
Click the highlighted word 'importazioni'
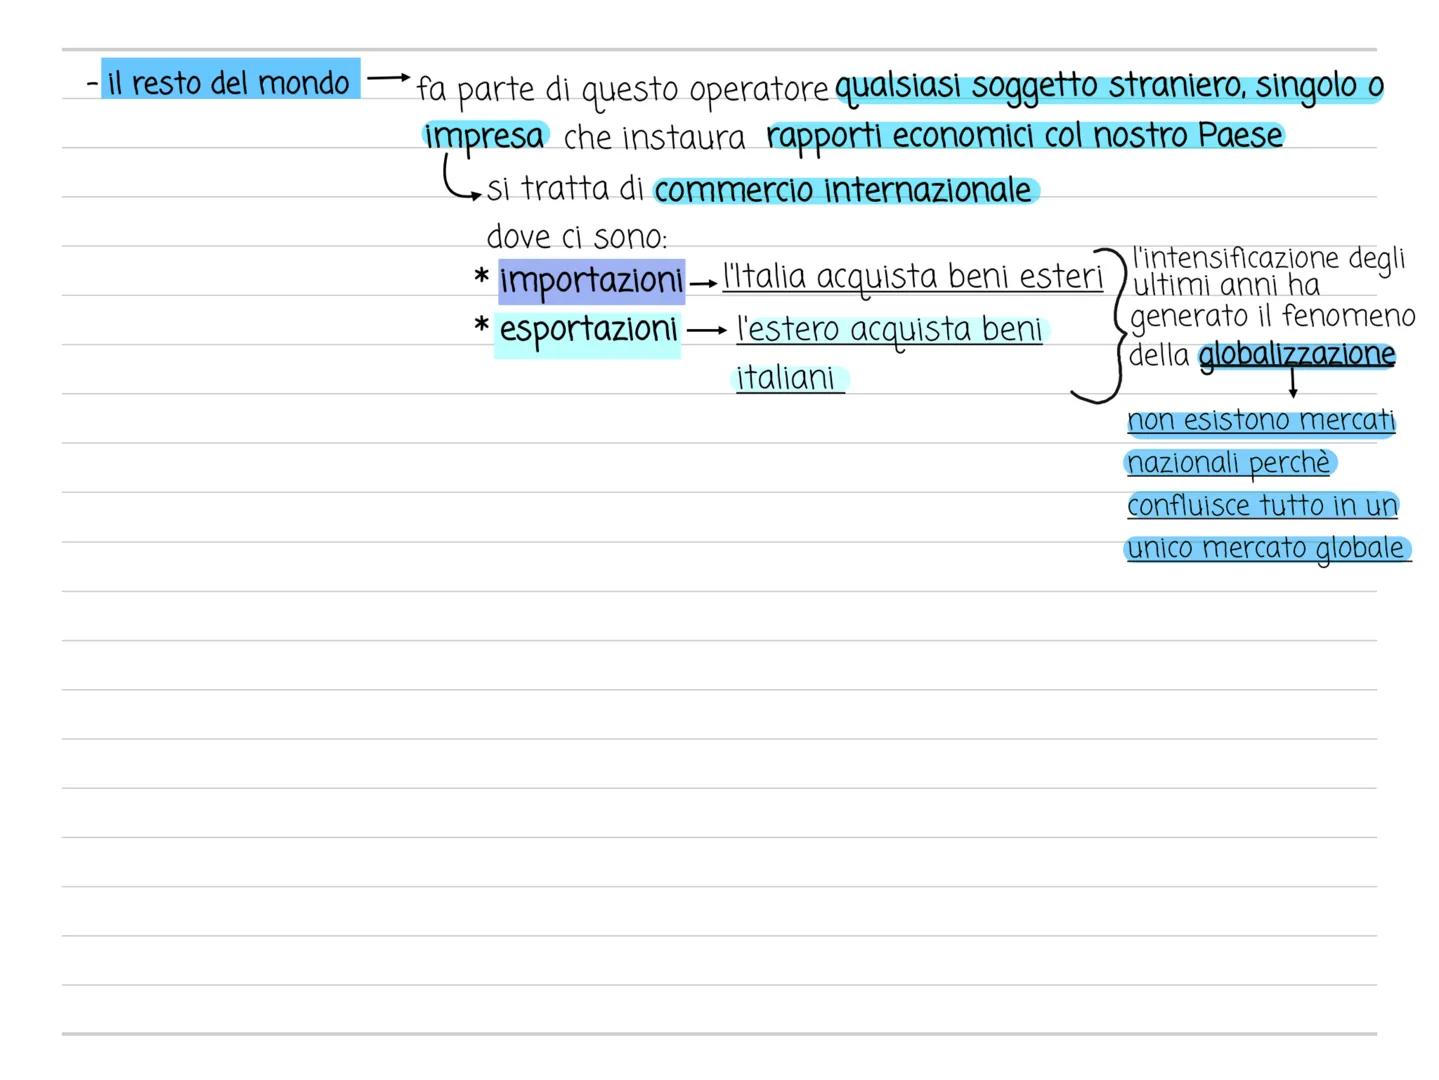coord(591,281)
